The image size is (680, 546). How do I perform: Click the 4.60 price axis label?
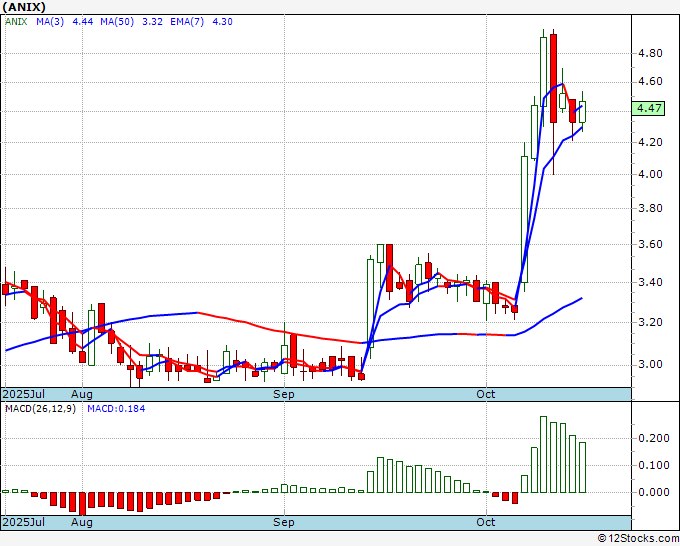[651, 82]
